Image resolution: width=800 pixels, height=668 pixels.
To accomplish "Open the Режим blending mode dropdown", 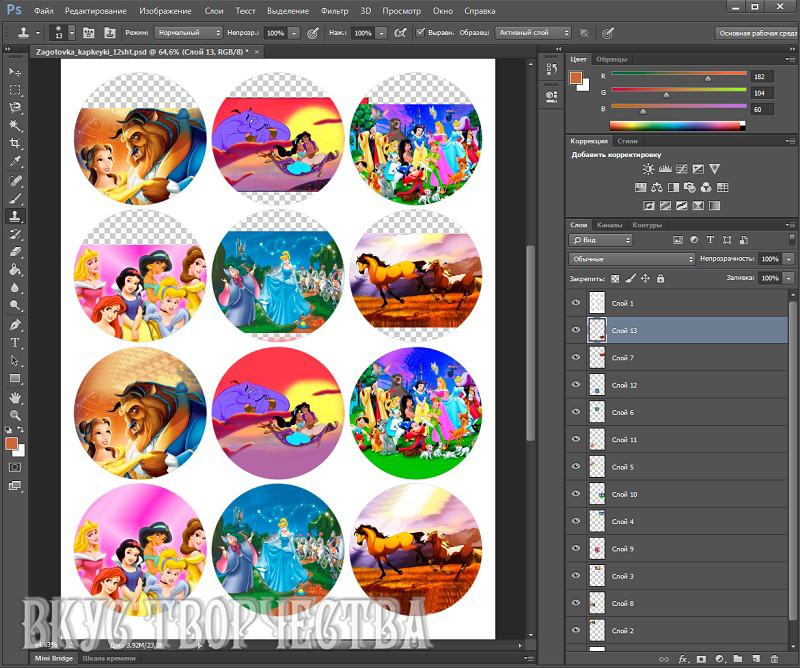I will click(x=188, y=33).
